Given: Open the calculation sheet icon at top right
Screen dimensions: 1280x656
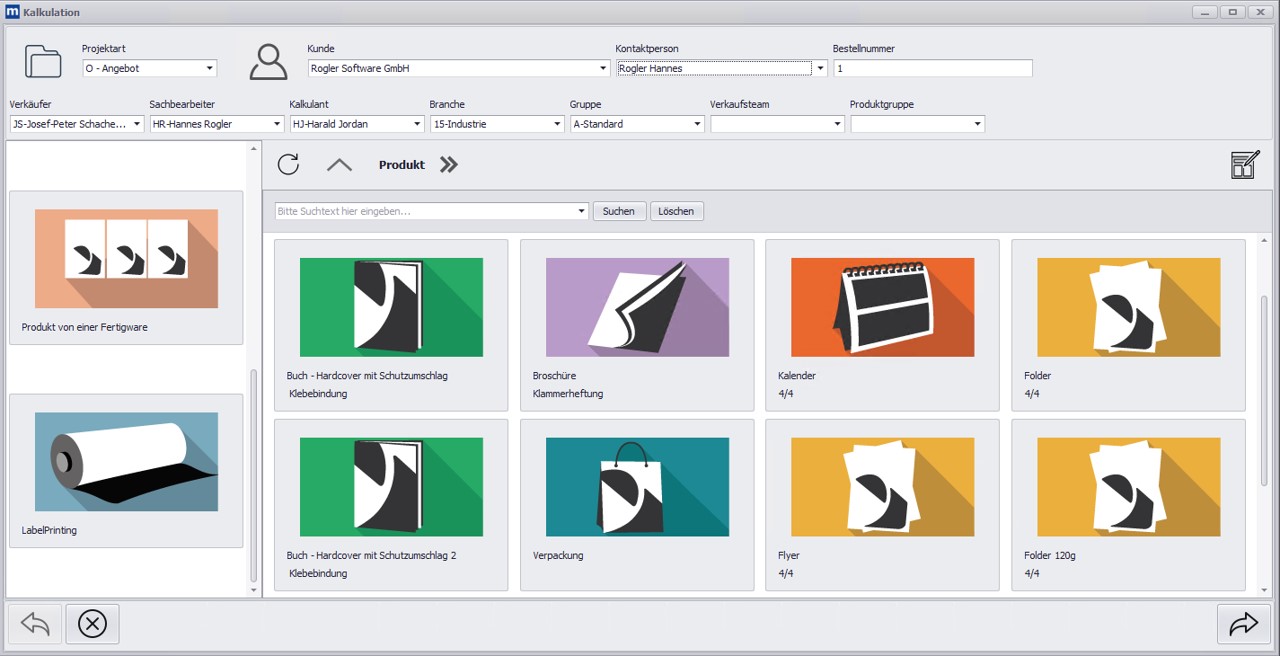Looking at the screenshot, I should click(x=1244, y=164).
